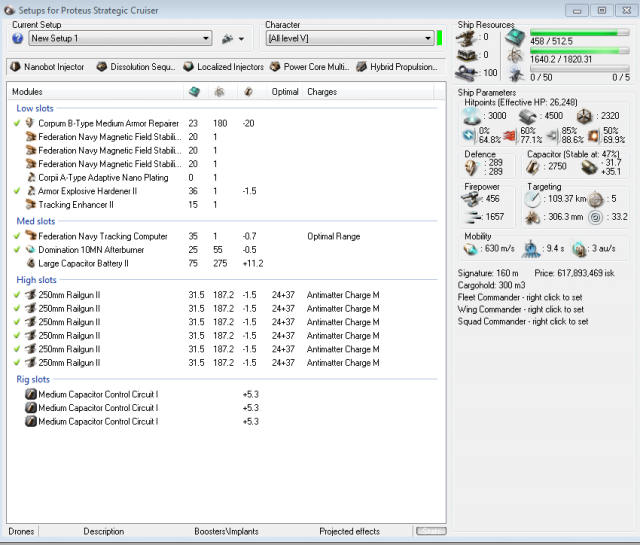Switch to the Projected effects tab
This screenshot has height=545, width=640.
(x=349, y=531)
